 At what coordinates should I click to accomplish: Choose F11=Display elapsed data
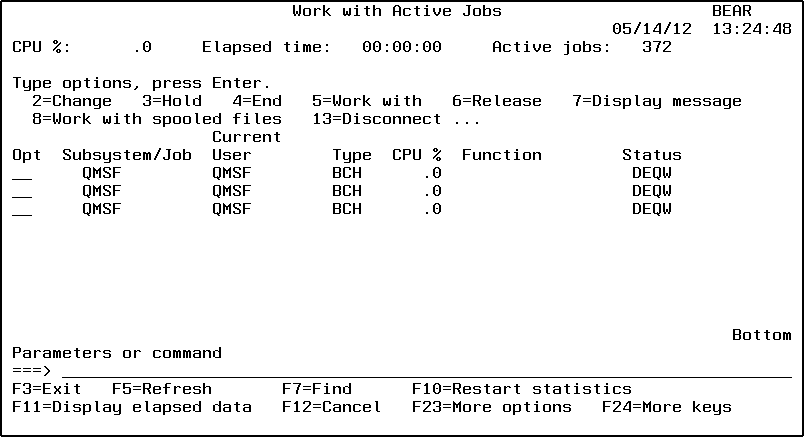point(132,407)
